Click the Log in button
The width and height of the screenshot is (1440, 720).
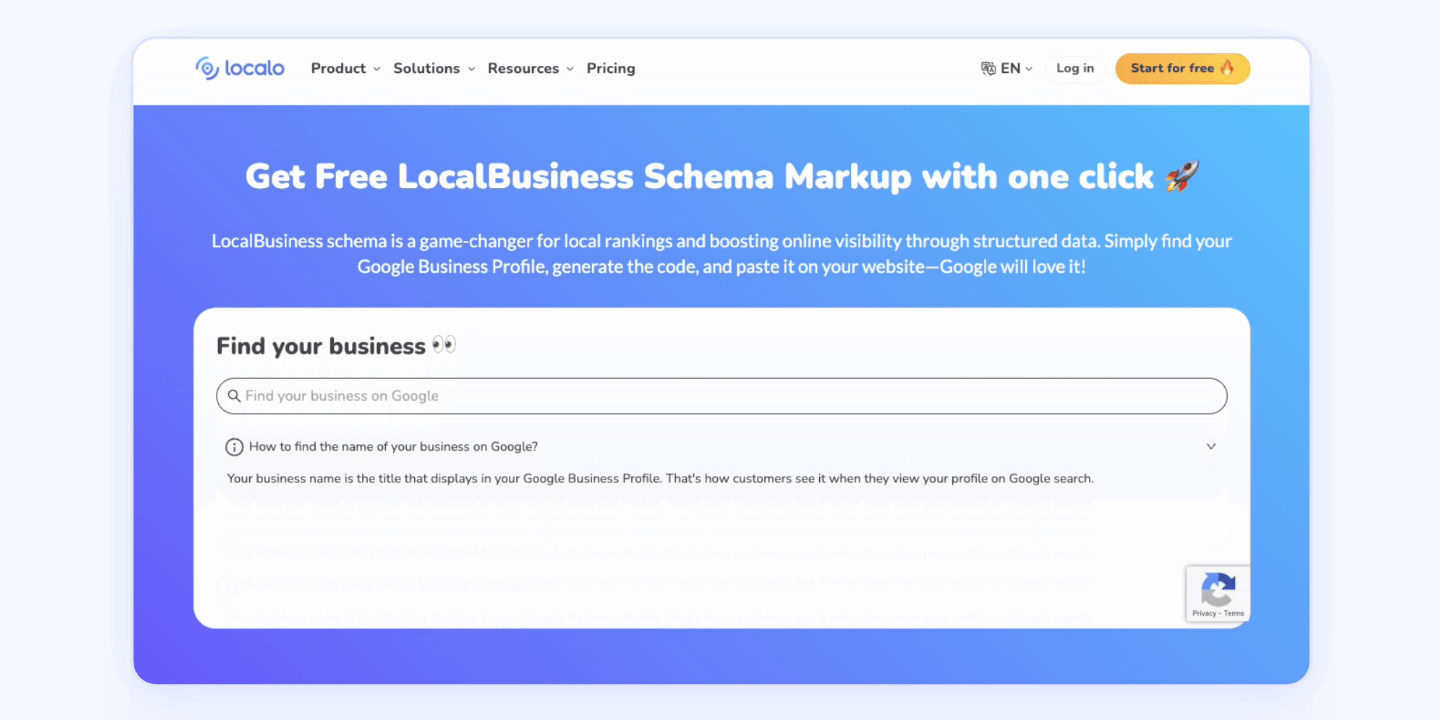click(1075, 68)
